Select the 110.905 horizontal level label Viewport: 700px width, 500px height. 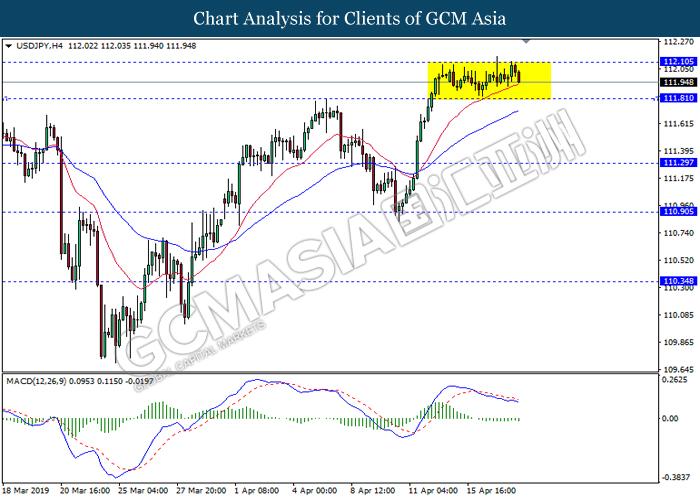click(678, 212)
